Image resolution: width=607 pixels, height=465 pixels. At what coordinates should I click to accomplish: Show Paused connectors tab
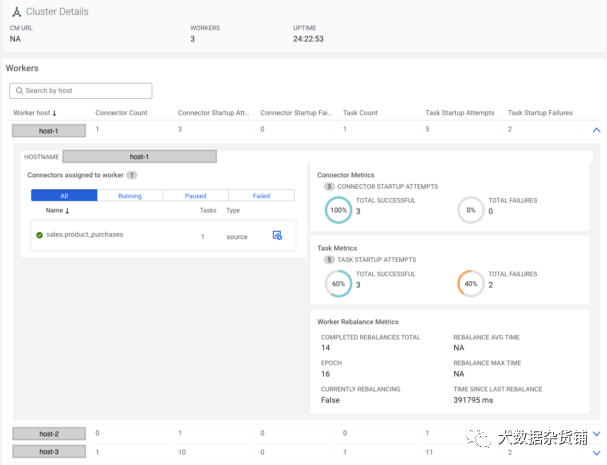(x=196, y=196)
